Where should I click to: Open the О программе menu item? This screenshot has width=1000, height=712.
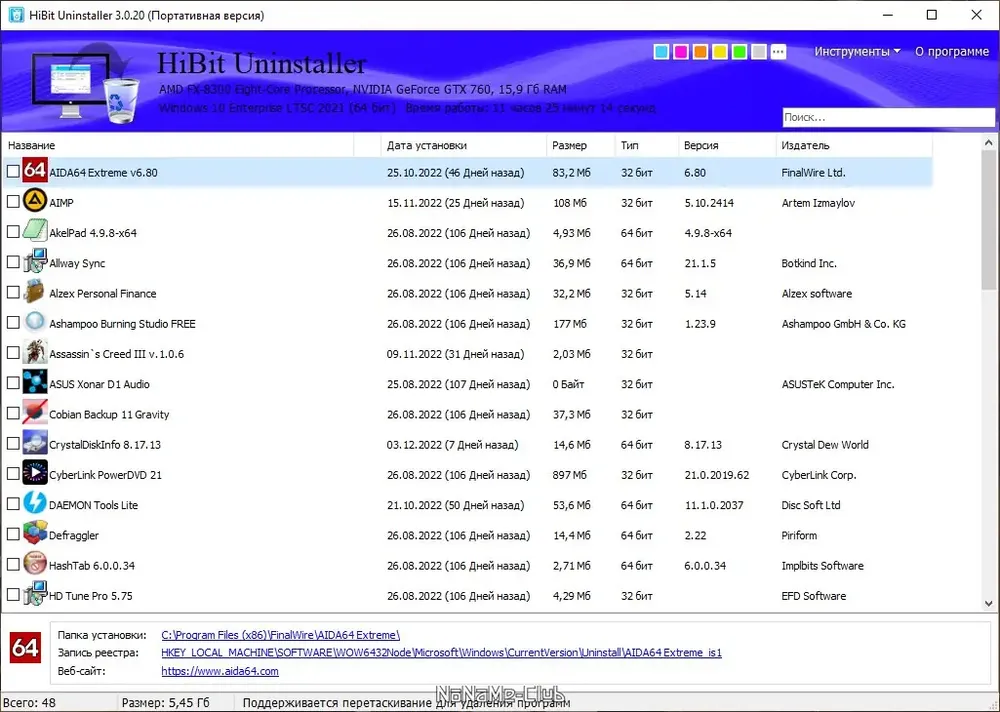click(952, 52)
